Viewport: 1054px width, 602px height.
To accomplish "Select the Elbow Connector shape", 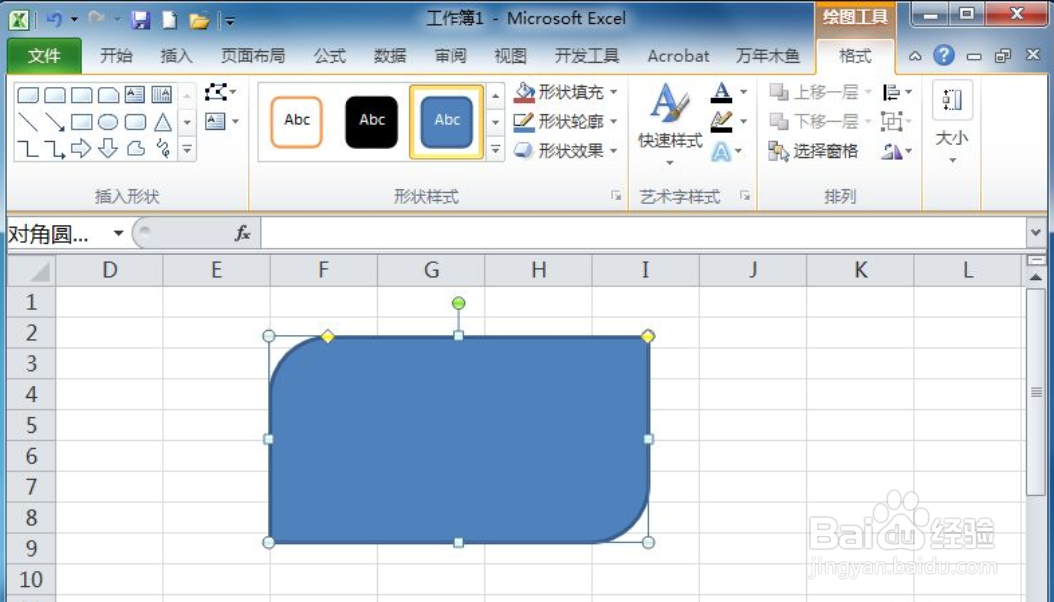I will (28, 148).
